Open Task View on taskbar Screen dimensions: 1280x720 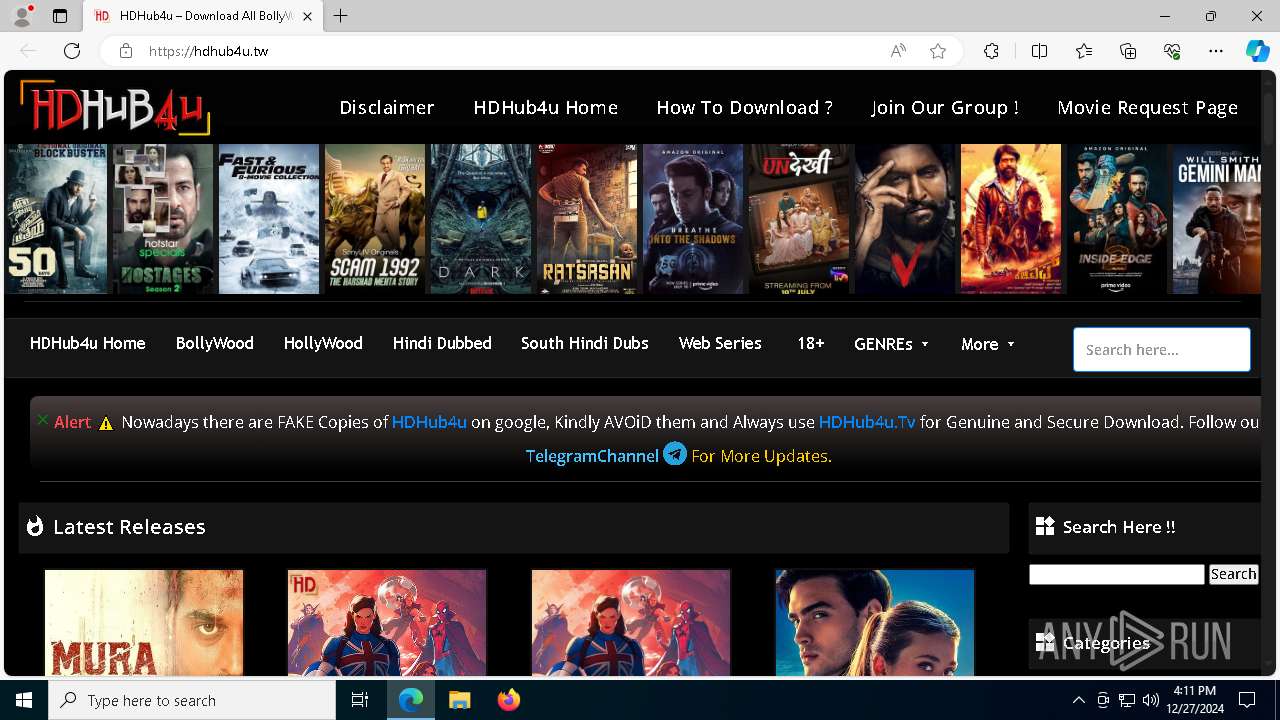360,700
